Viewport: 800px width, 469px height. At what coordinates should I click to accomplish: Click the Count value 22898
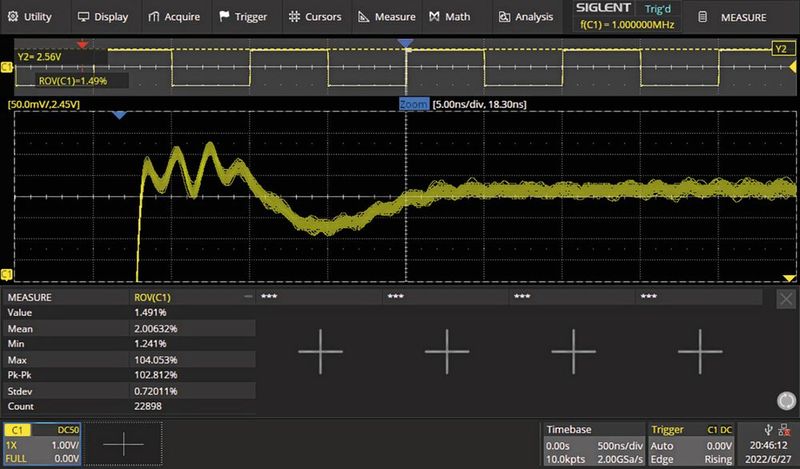tap(148, 406)
